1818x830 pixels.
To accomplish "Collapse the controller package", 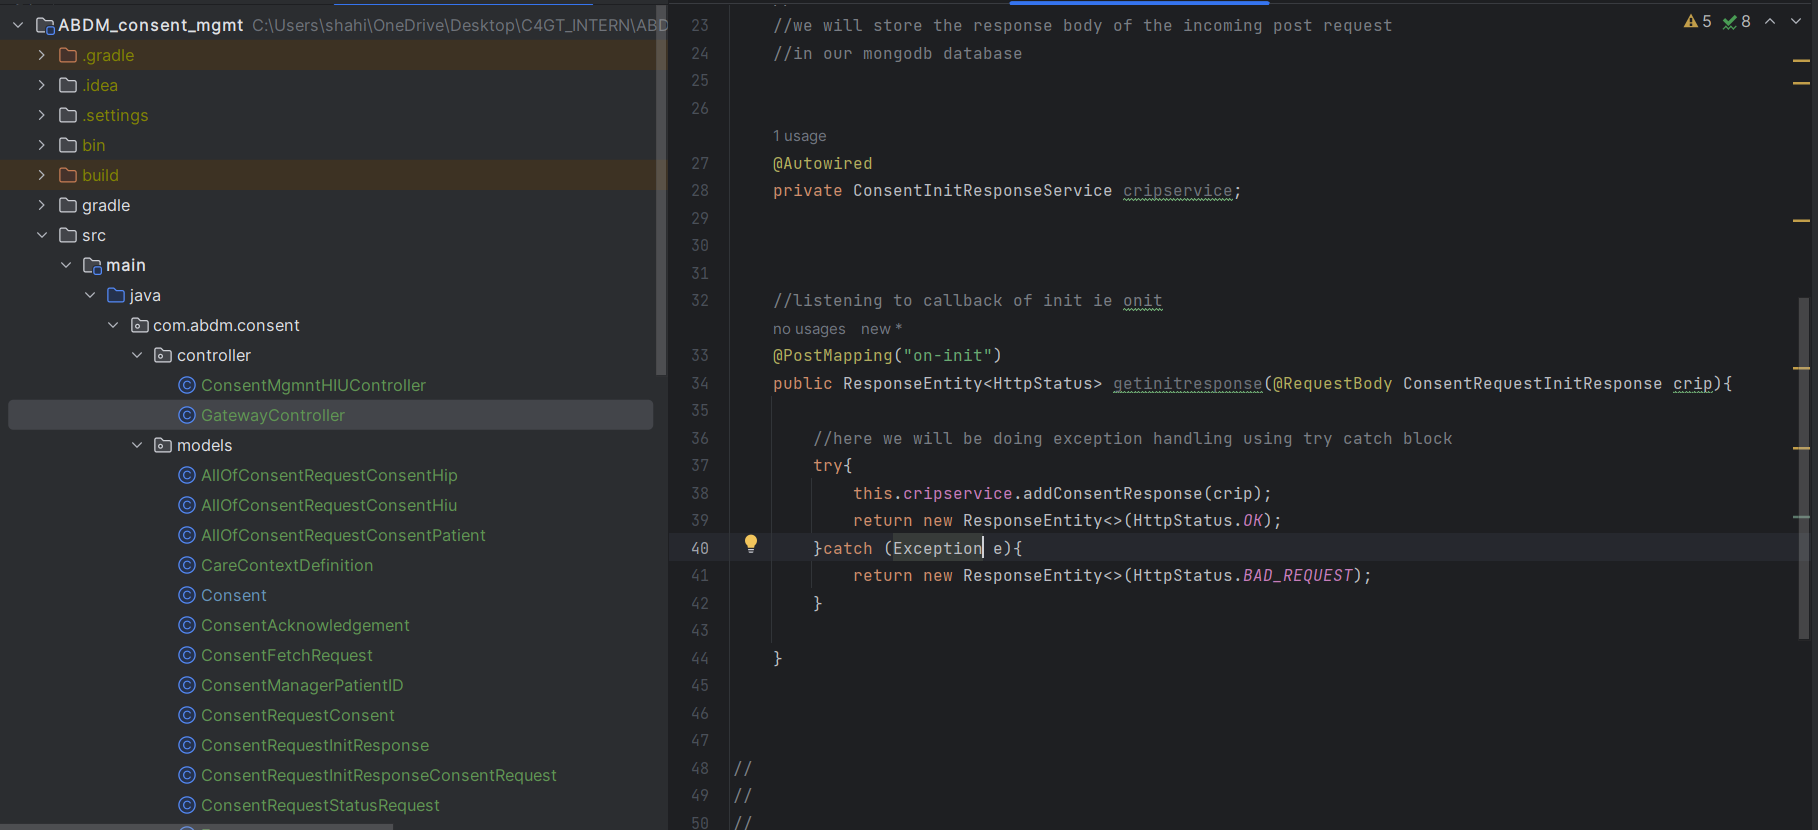I will coord(137,355).
